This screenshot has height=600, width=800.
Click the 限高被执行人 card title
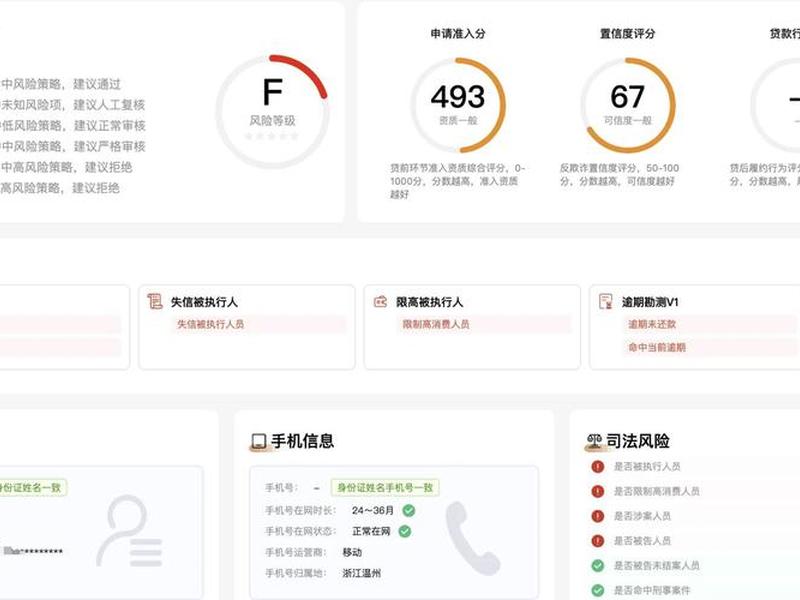click(430, 302)
